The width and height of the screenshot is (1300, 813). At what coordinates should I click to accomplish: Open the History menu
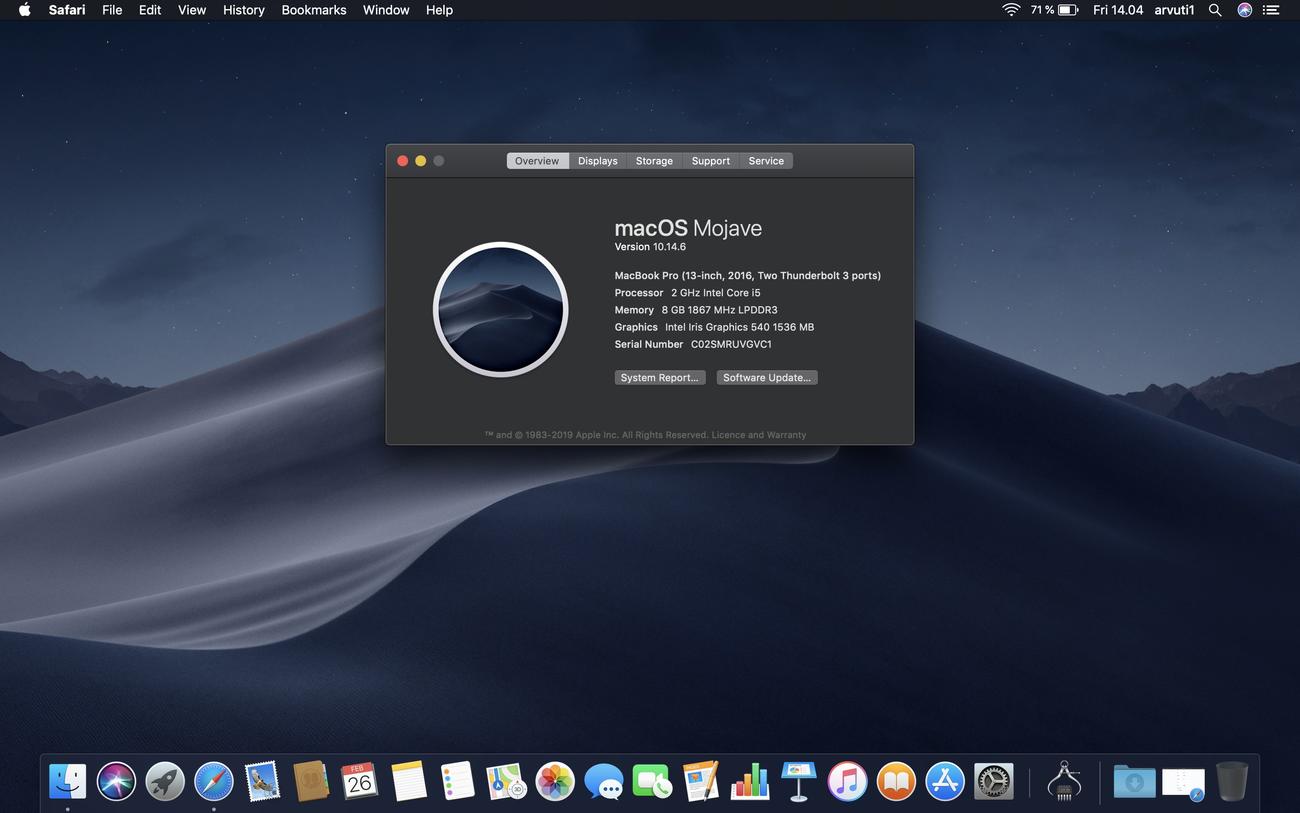tap(244, 10)
